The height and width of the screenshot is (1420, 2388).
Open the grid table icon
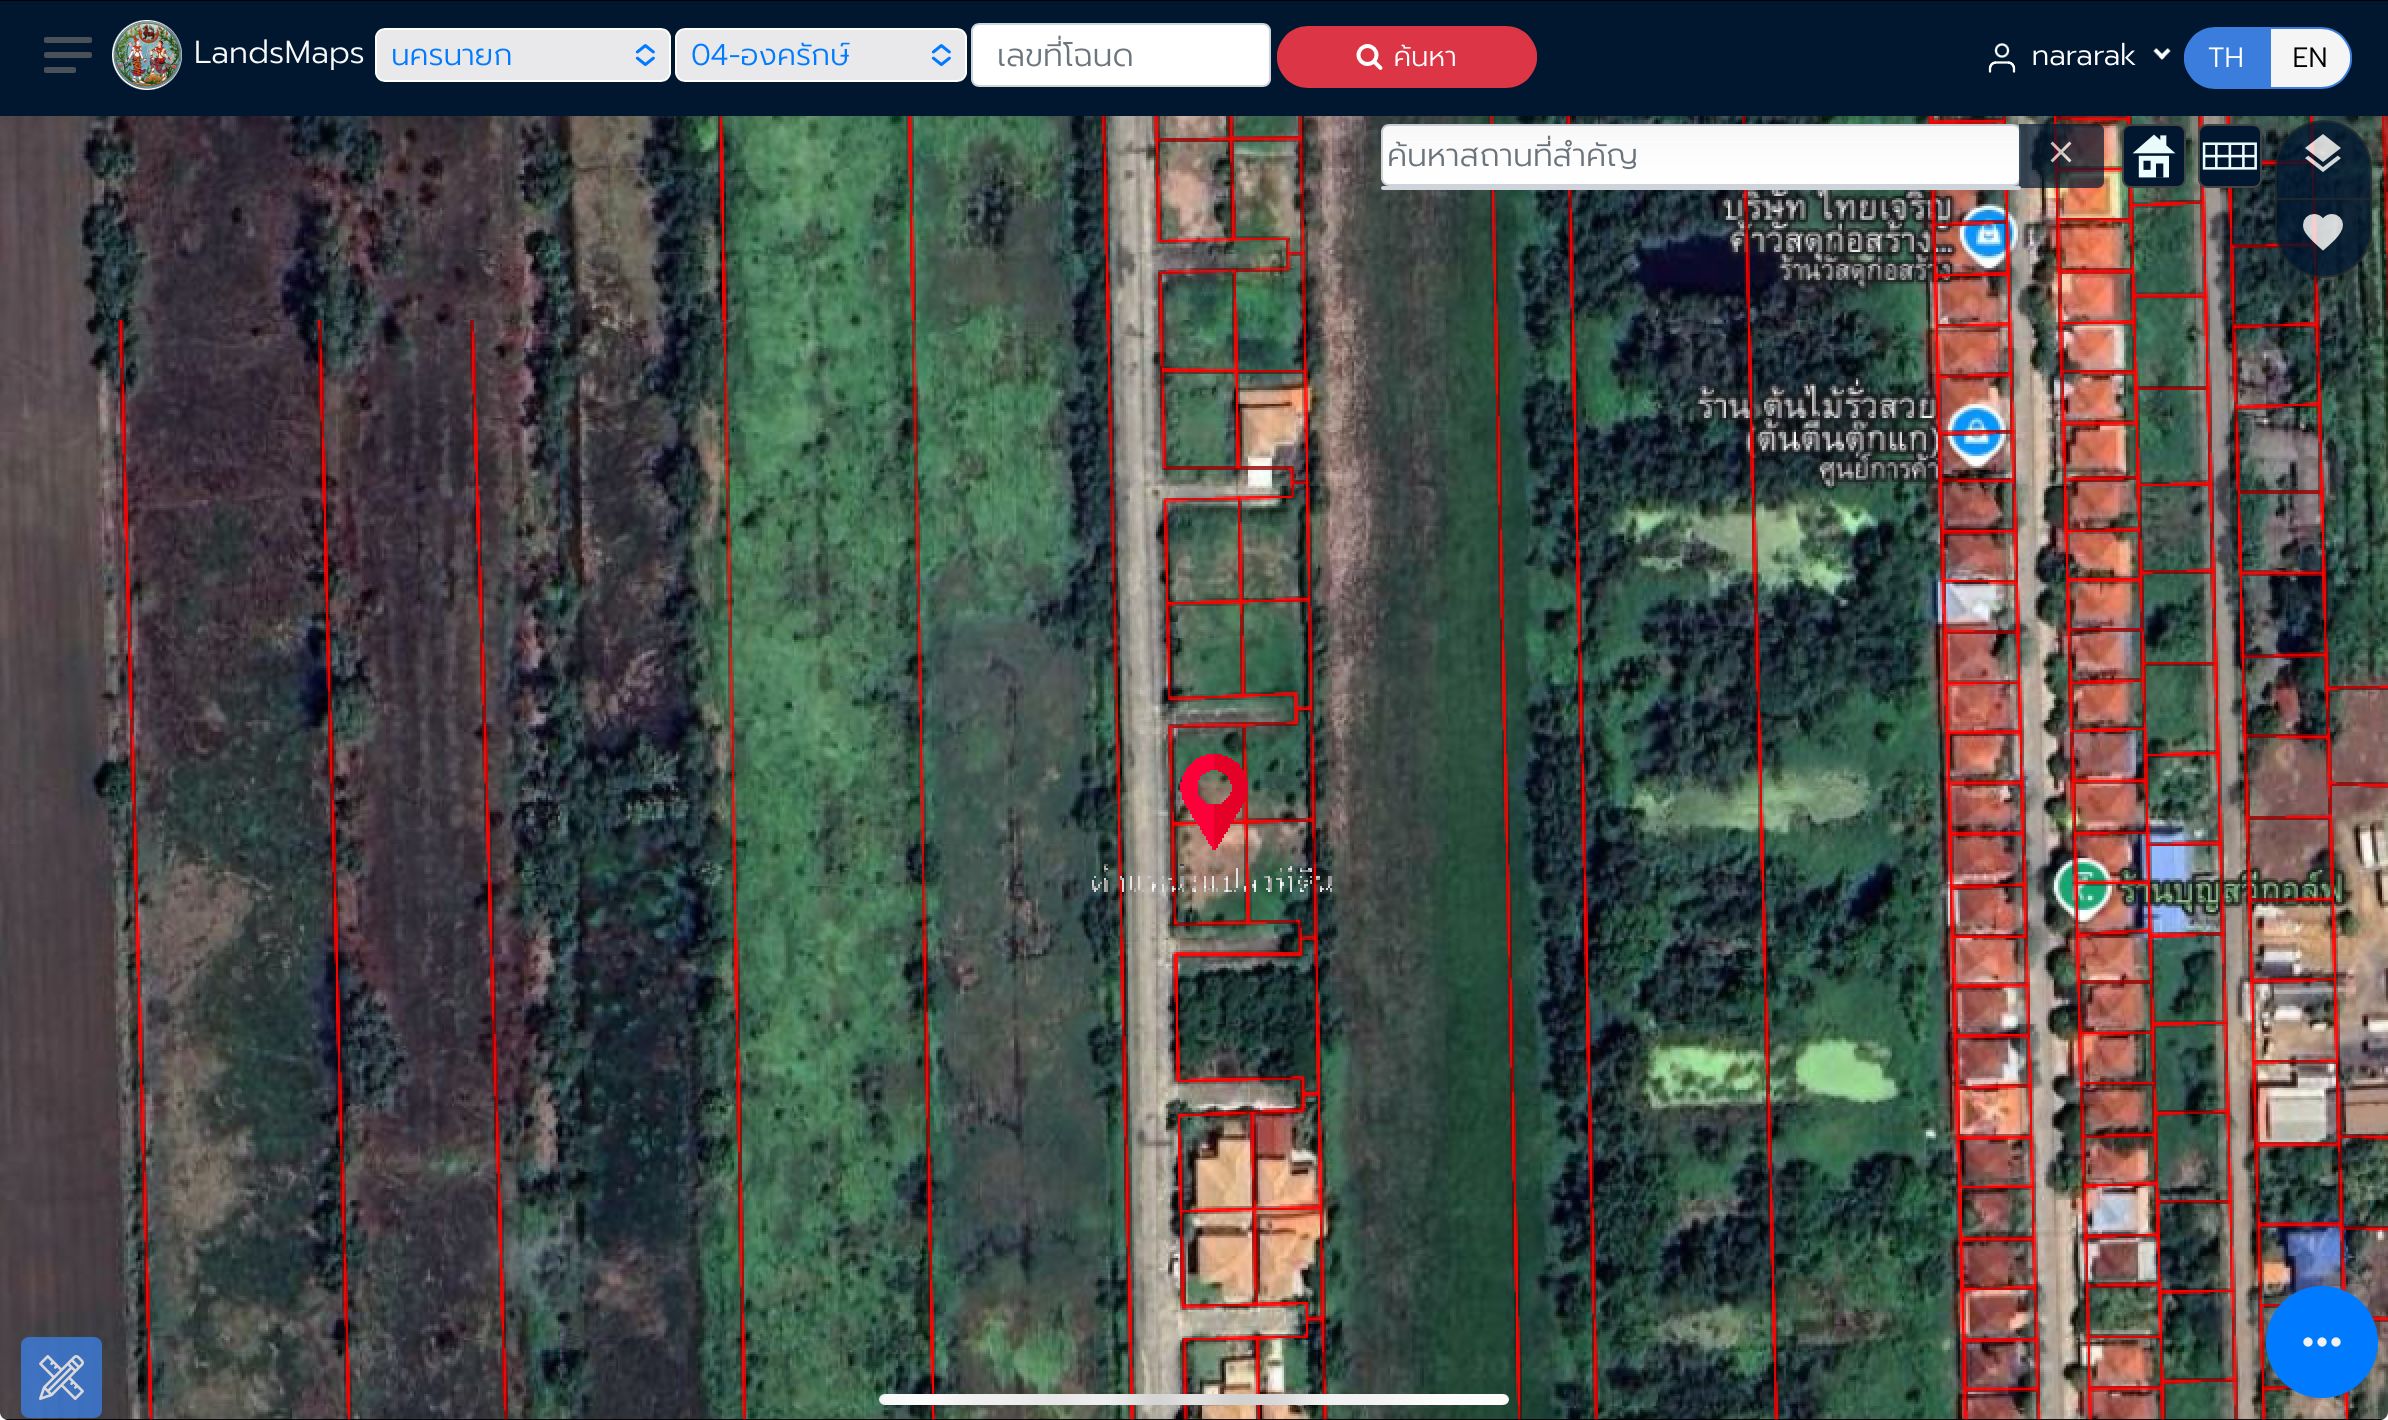[x=2229, y=156]
